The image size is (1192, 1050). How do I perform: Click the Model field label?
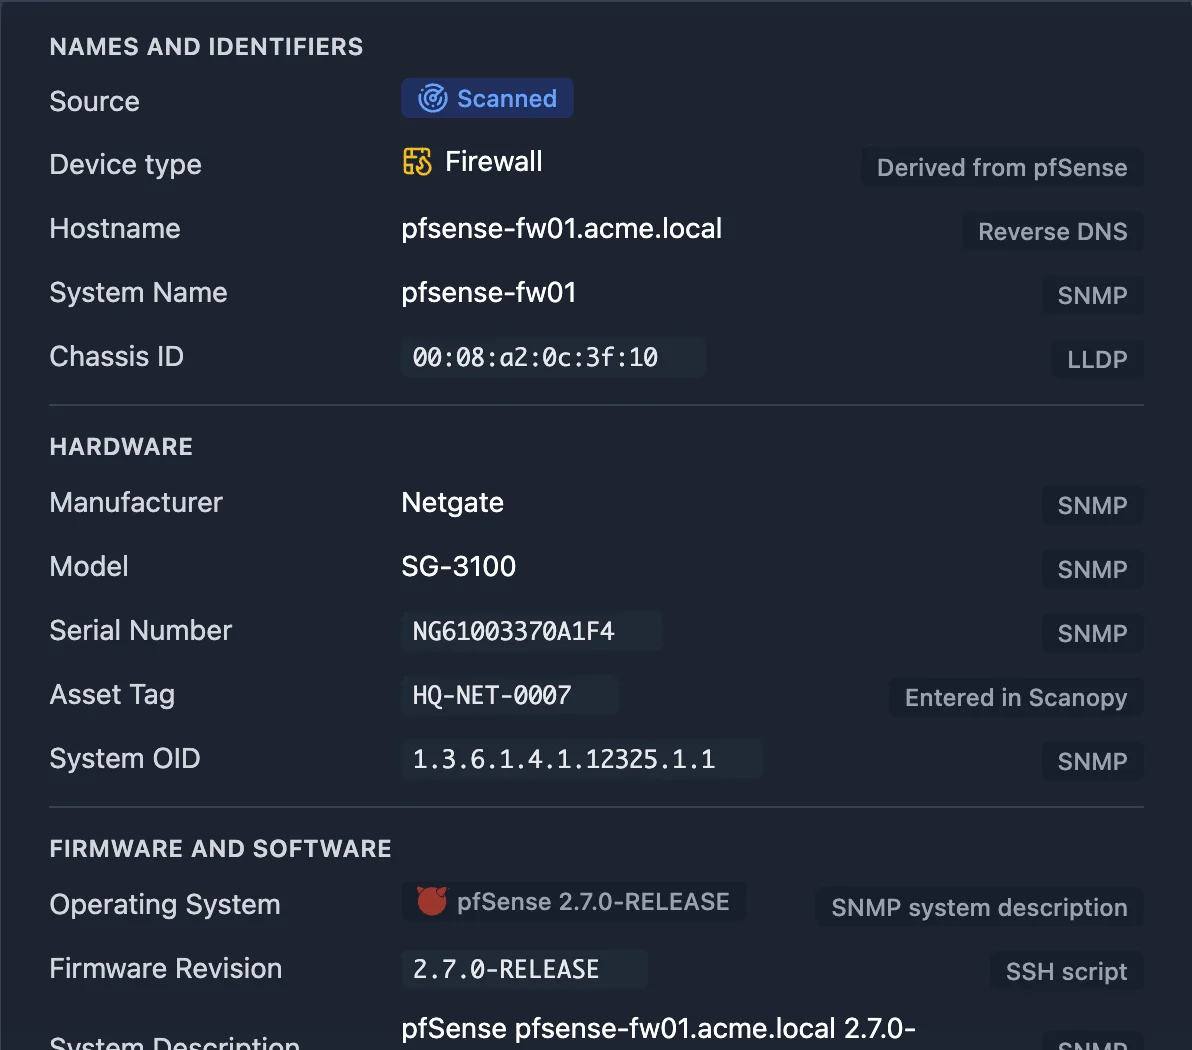tap(89, 566)
